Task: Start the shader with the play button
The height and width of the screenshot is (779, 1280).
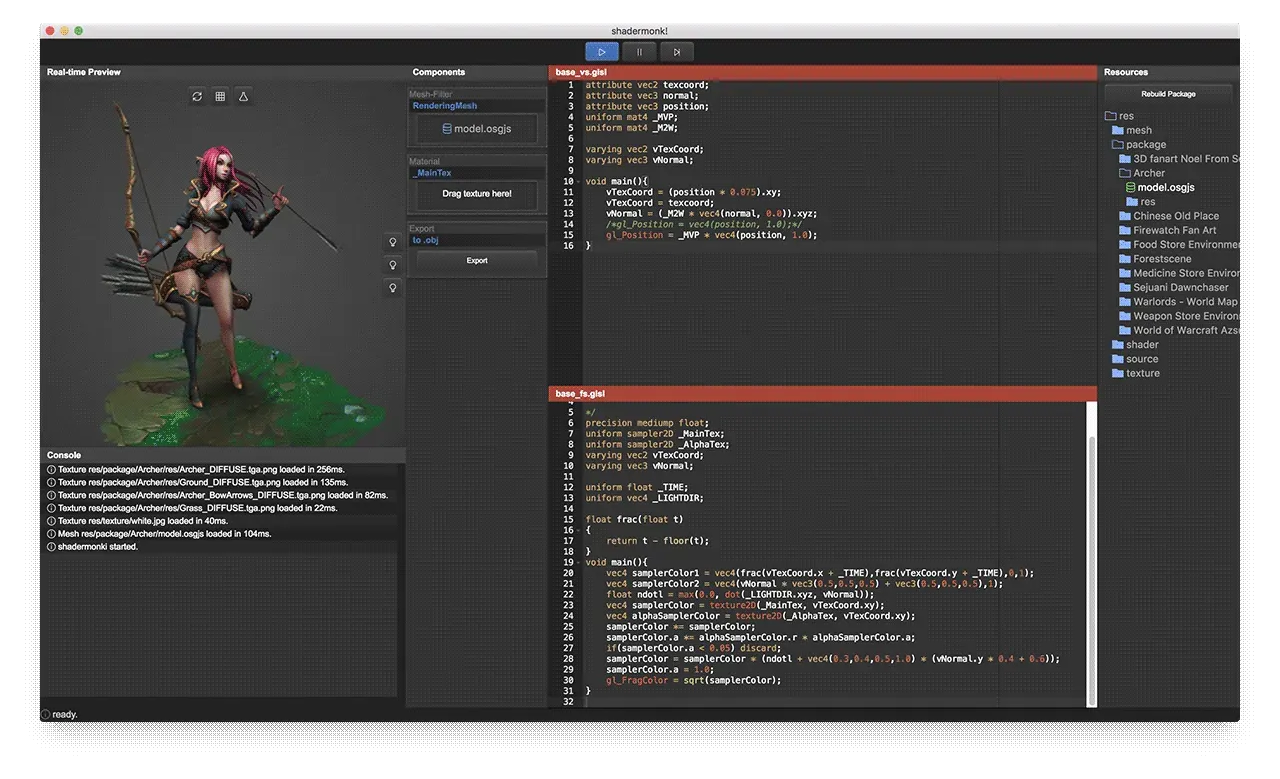Action: 602,52
